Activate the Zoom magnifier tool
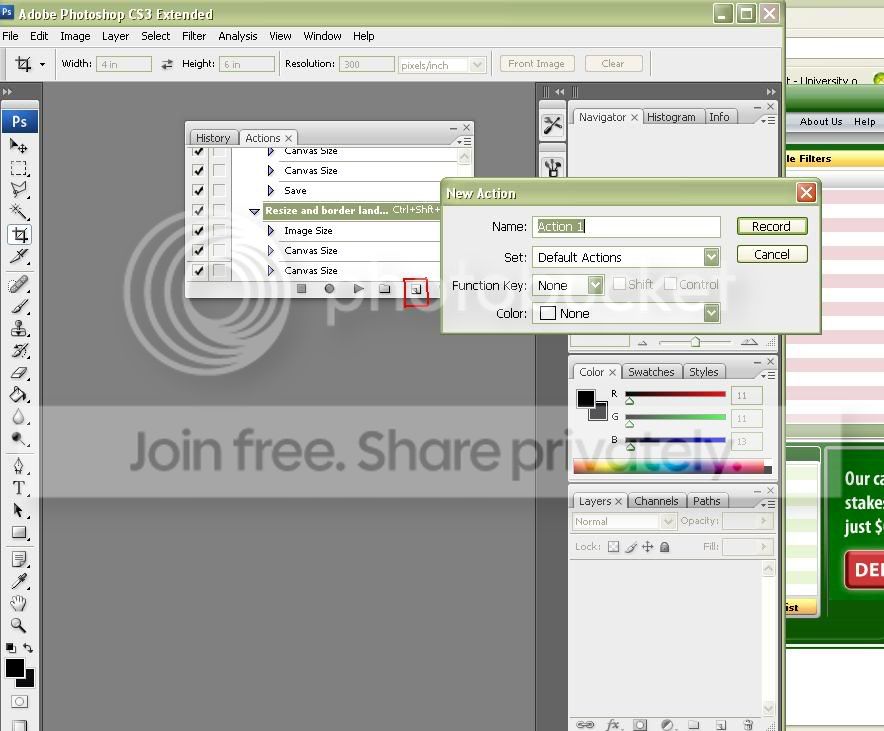 click(19, 626)
